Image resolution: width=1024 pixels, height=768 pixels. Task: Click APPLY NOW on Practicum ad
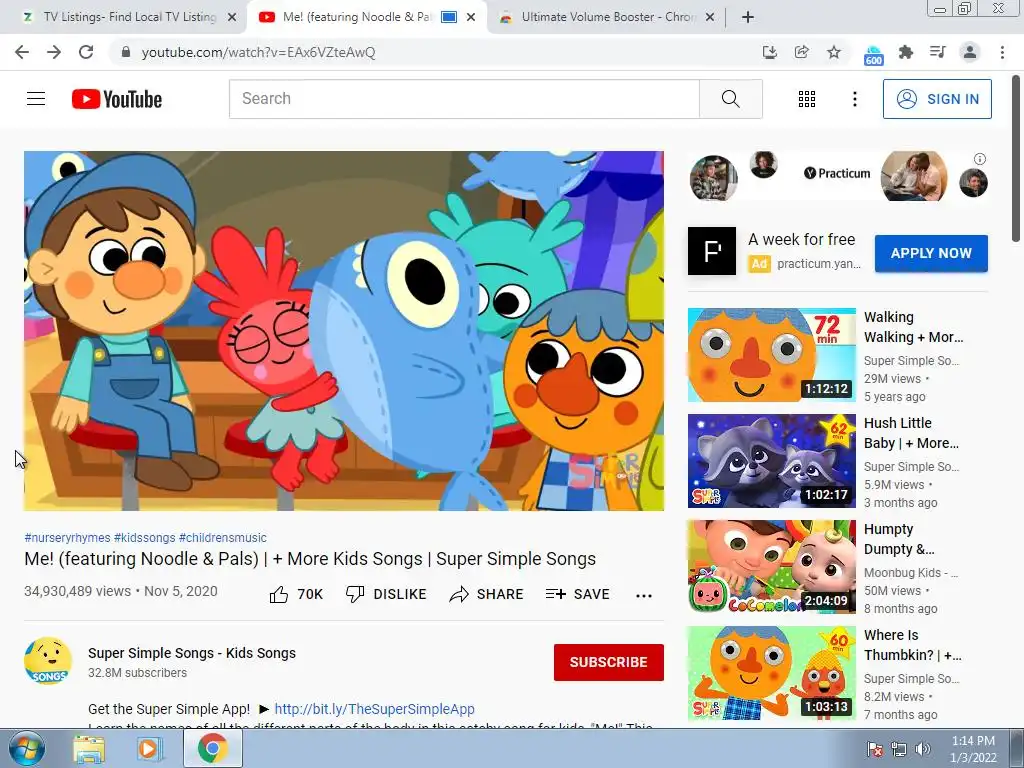pyautogui.click(x=931, y=253)
